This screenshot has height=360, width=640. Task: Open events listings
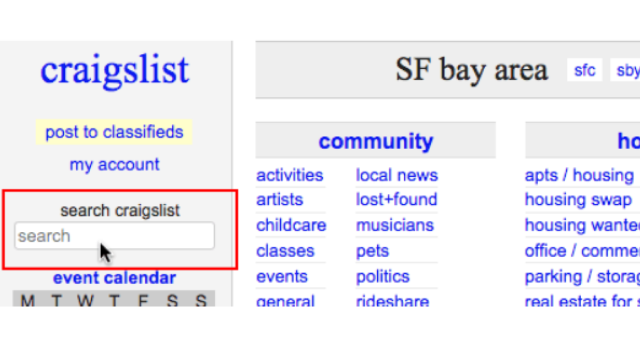pyautogui.click(x=282, y=277)
